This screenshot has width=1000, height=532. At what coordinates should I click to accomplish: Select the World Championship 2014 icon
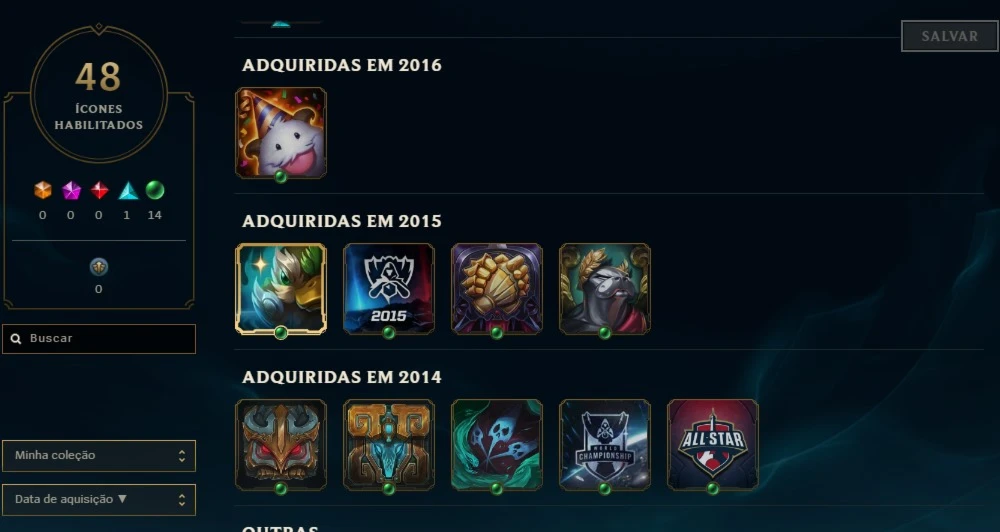605,445
